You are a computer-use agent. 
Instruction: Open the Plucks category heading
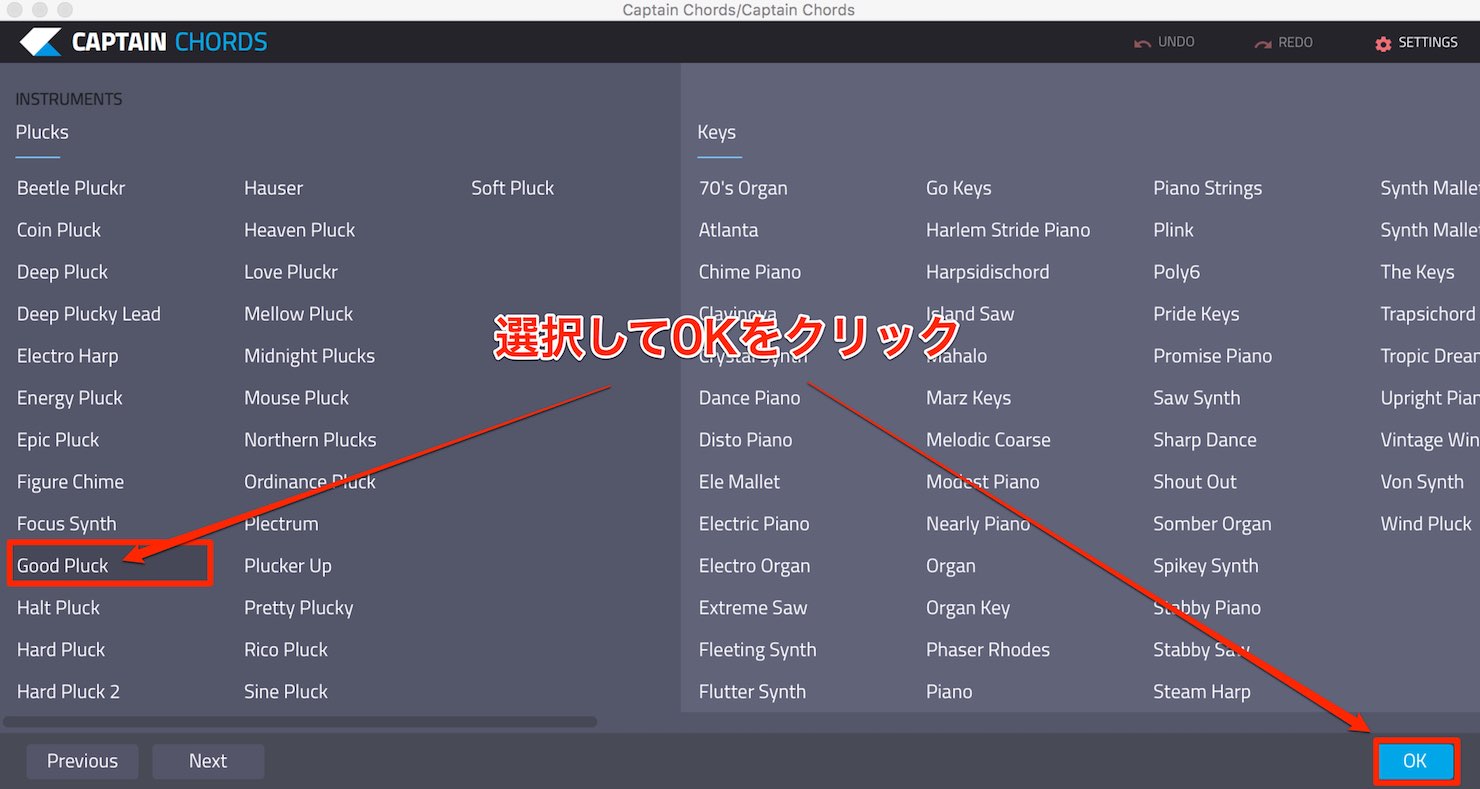42,132
